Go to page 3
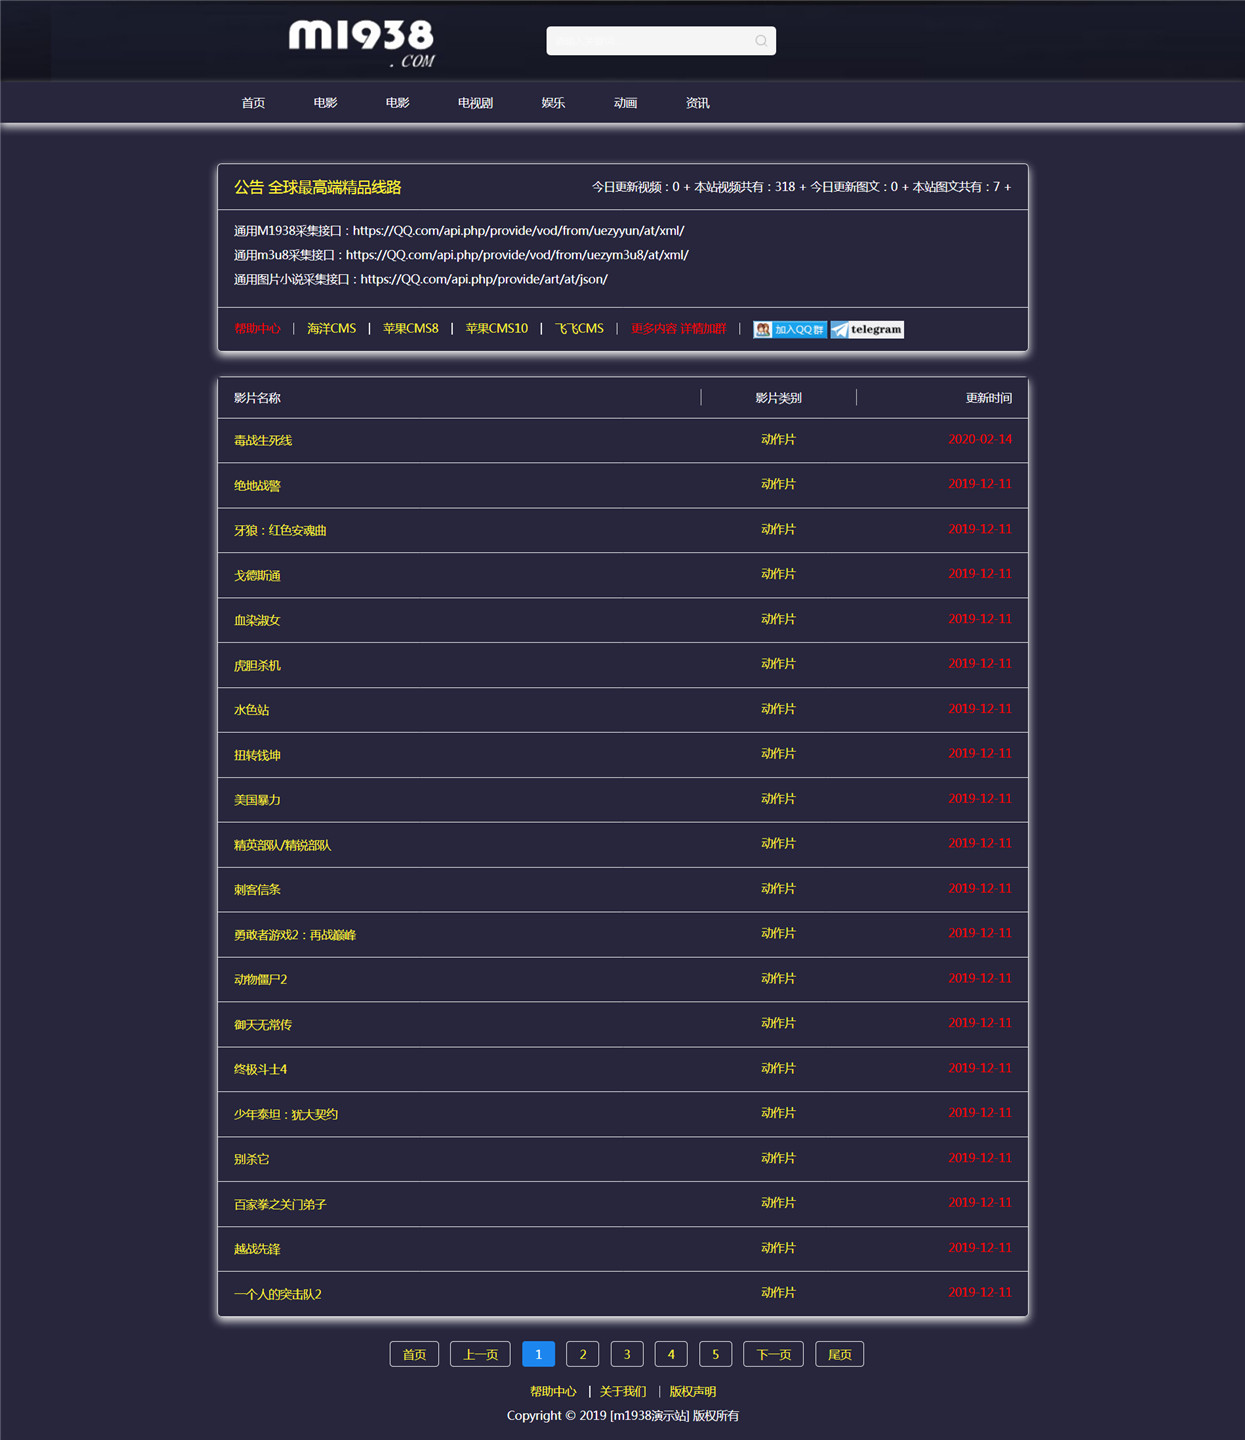The width and height of the screenshot is (1245, 1440). tap(627, 1355)
